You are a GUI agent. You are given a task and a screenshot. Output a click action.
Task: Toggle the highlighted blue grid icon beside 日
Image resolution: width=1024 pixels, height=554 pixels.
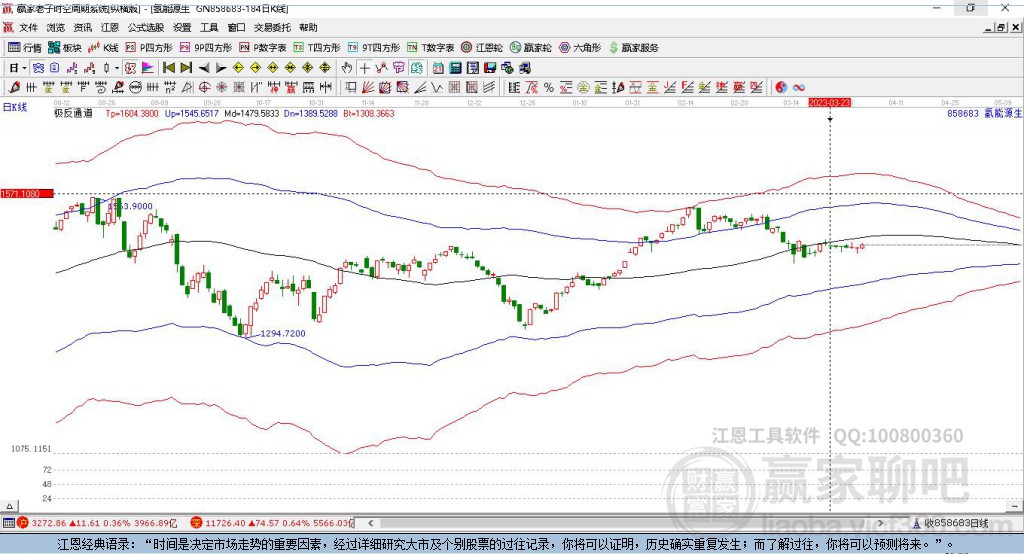(39, 68)
